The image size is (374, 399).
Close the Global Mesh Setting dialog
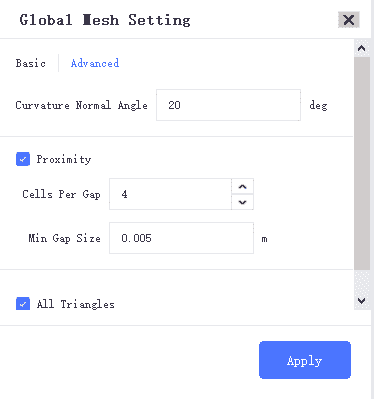[x=349, y=20]
